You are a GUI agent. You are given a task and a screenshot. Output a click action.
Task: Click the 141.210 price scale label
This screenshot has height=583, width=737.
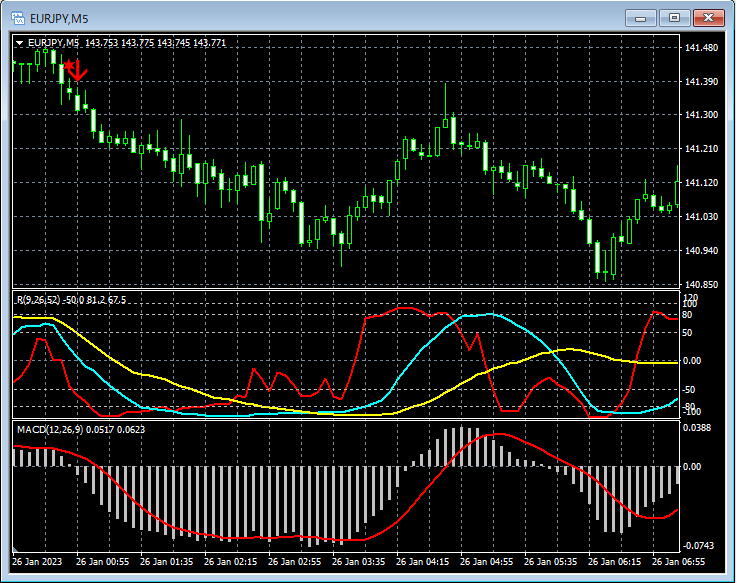point(702,149)
